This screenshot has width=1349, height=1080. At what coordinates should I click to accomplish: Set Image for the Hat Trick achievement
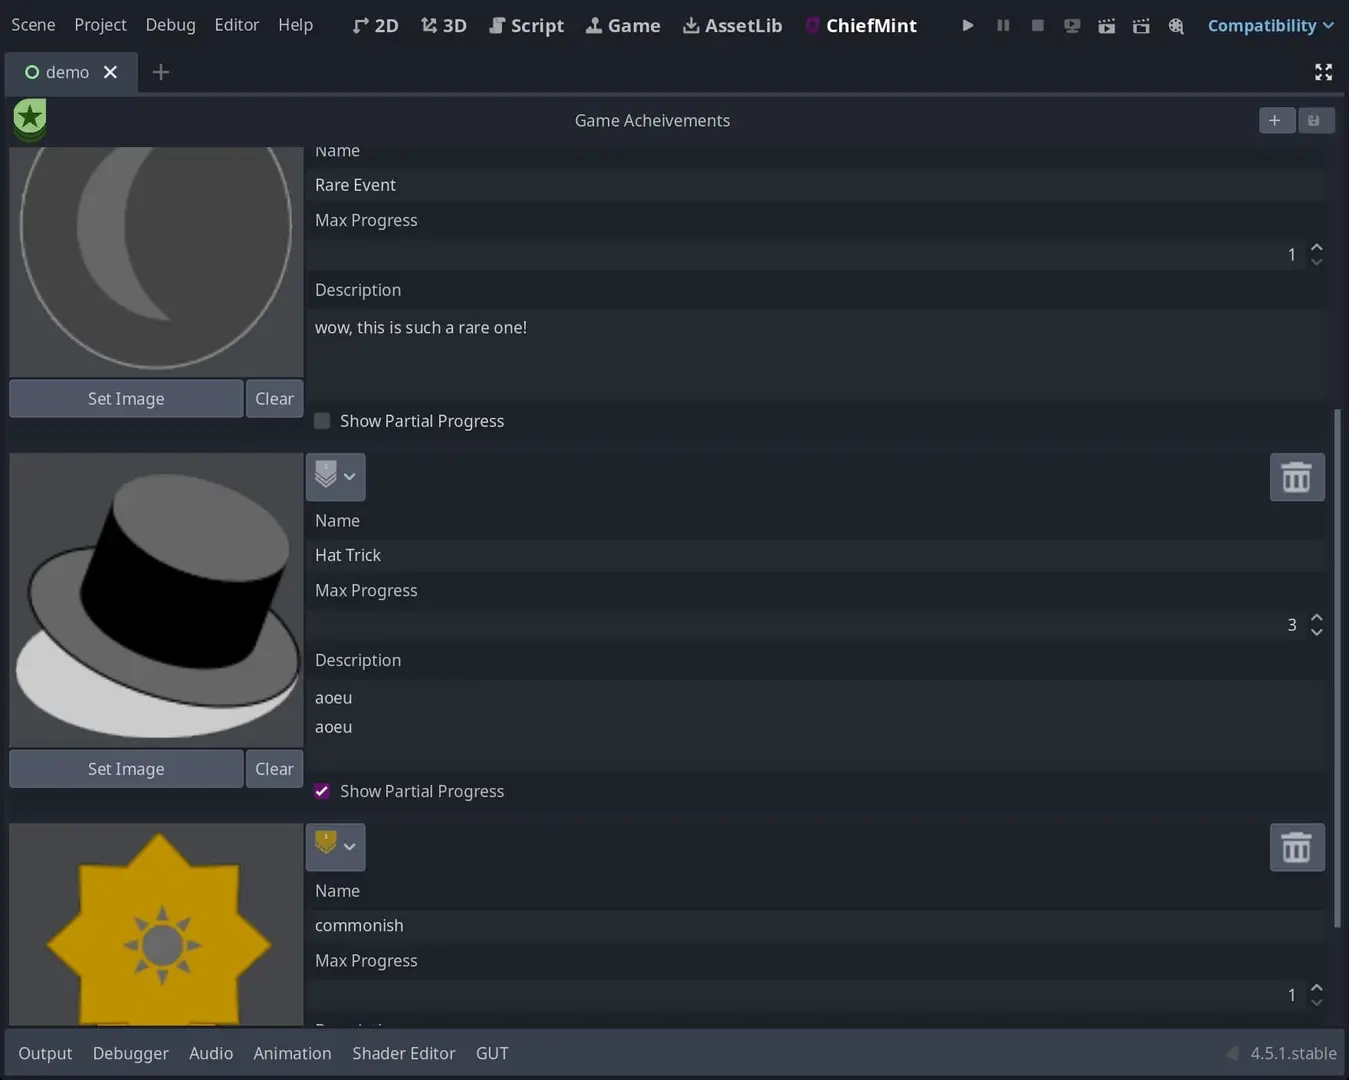click(x=125, y=768)
